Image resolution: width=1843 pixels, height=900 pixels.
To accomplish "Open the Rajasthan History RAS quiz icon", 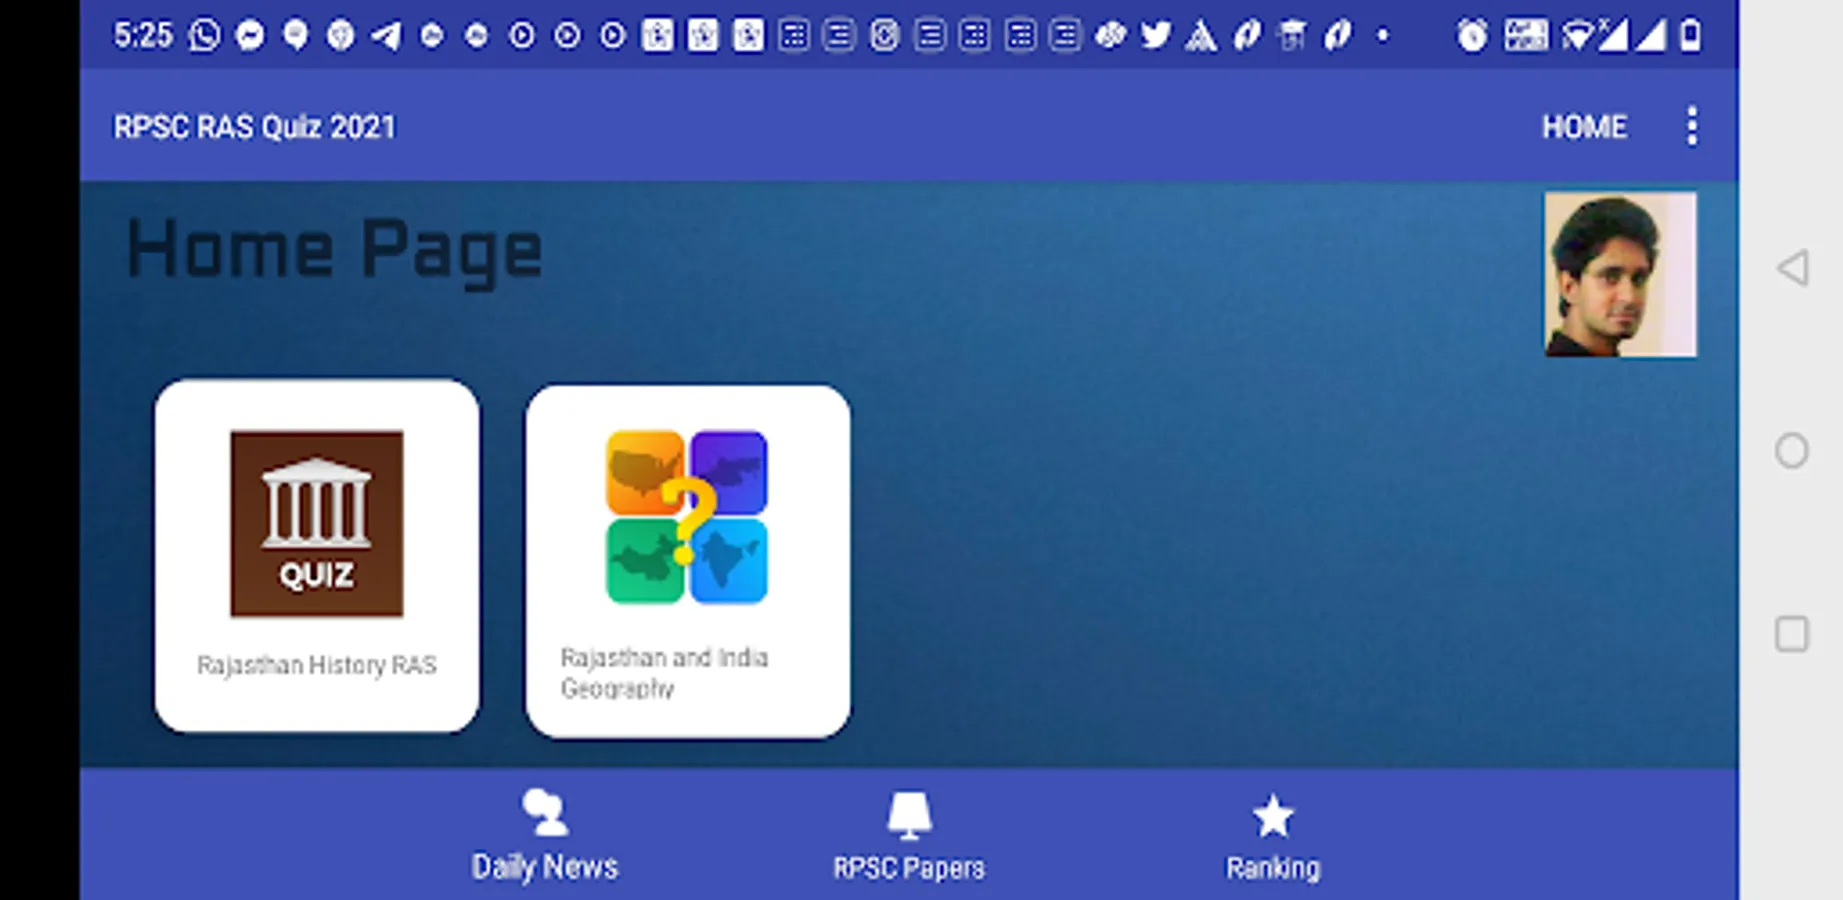I will coord(317,523).
